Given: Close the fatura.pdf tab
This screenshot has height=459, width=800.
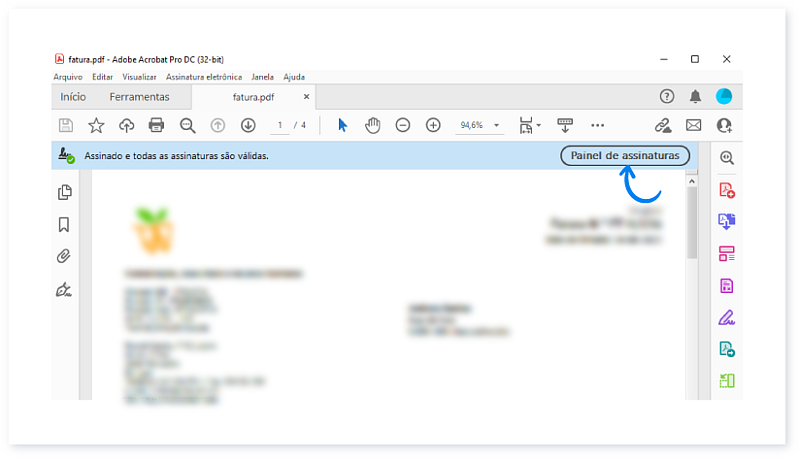Looking at the screenshot, I should tap(307, 97).
